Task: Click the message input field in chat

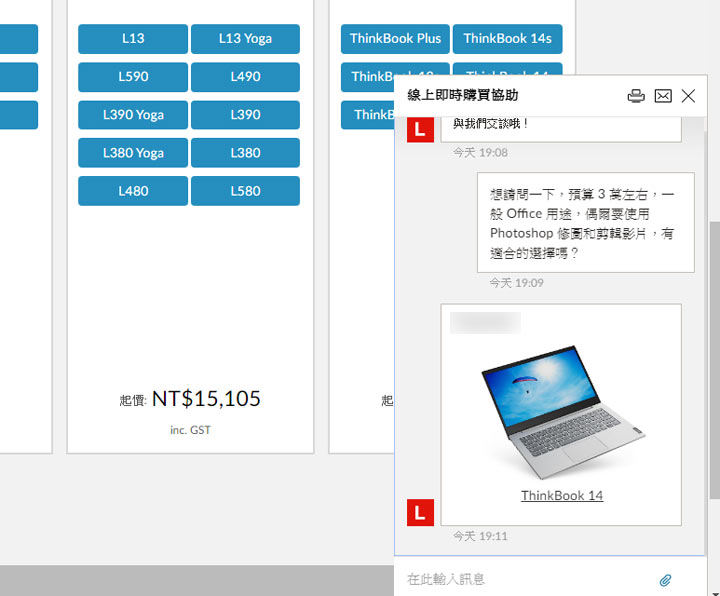Action: pos(528,579)
